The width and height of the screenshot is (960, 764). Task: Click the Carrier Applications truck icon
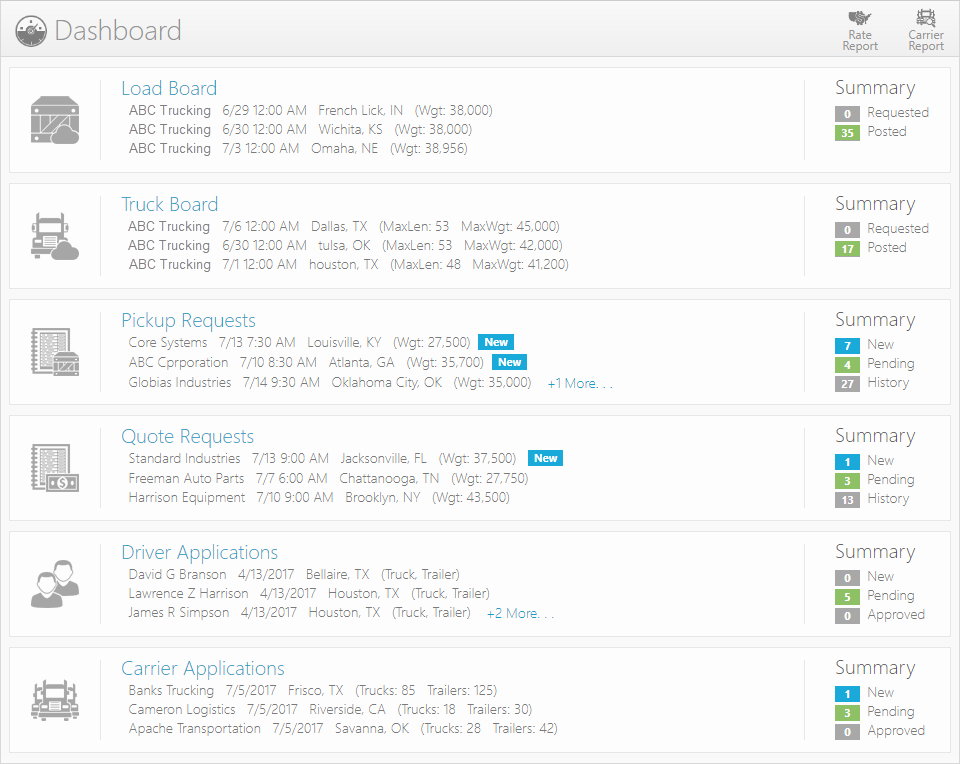coord(55,700)
